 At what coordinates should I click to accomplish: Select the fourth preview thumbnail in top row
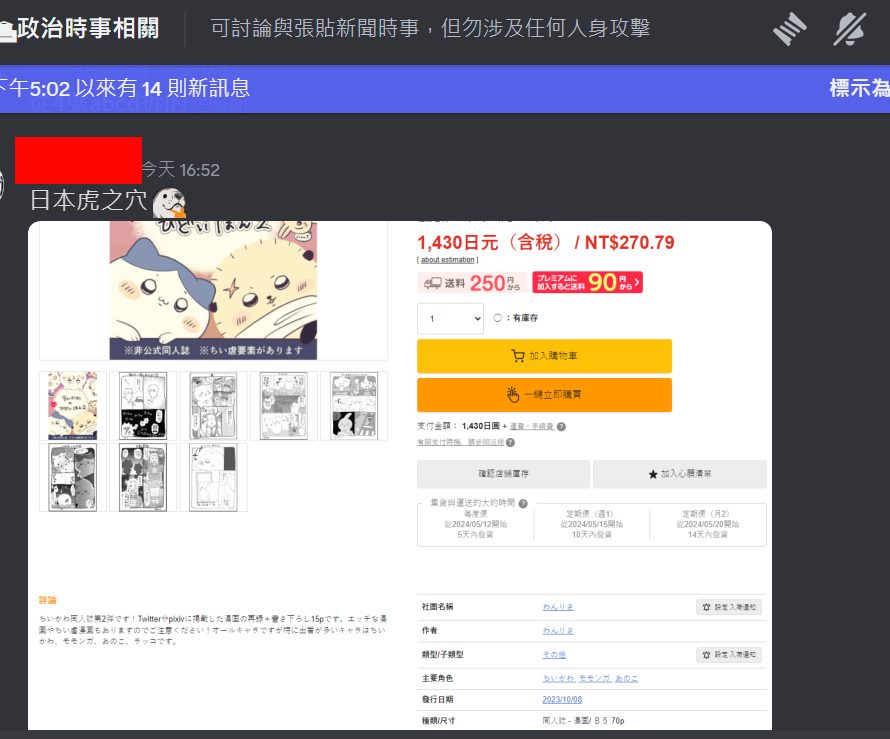click(x=284, y=406)
